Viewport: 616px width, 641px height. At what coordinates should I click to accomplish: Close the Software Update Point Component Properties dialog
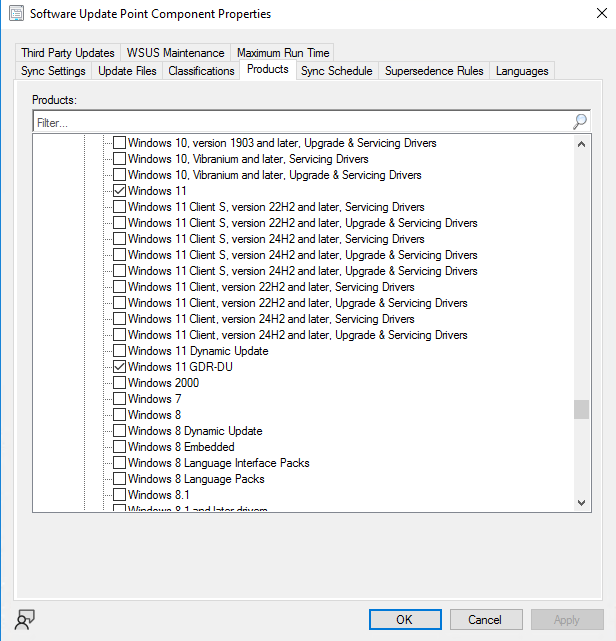pyautogui.click(x=602, y=13)
